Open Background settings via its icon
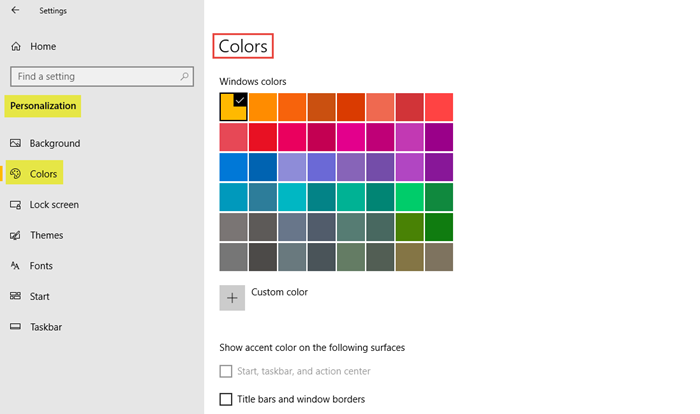 [16, 143]
